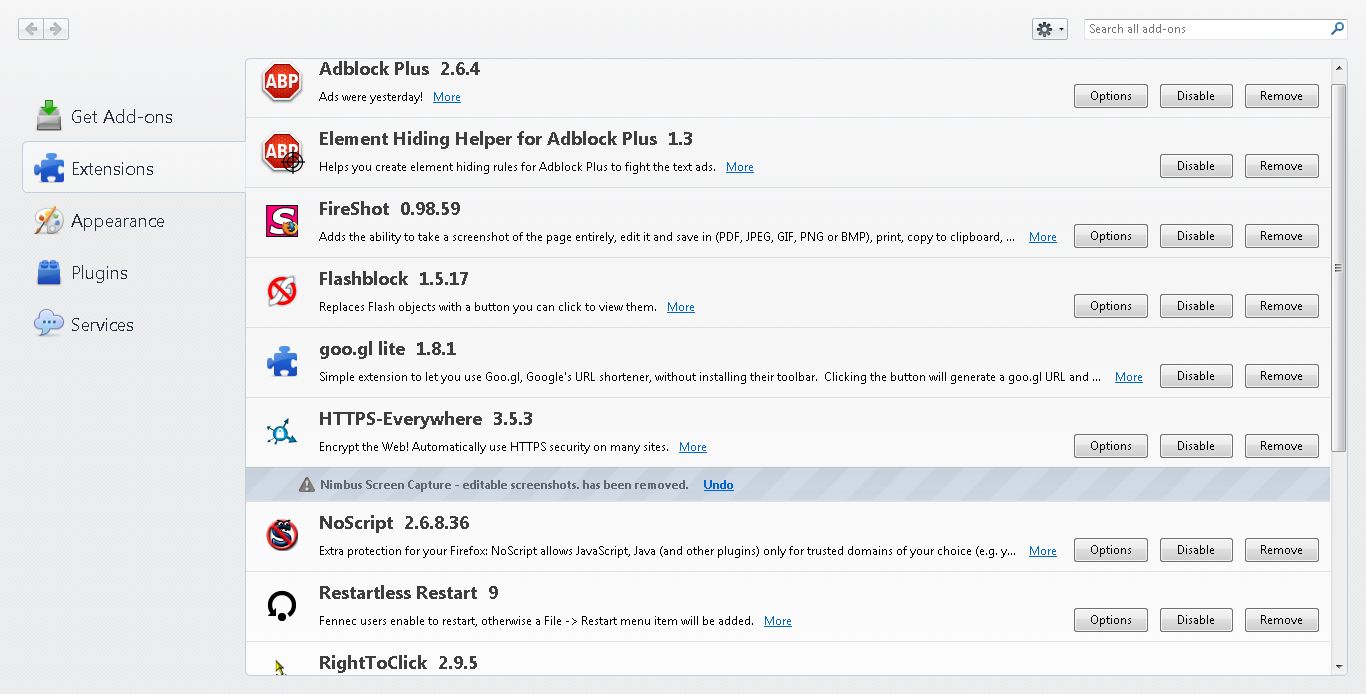
Task: Click More link for Adblock Plus
Action: (447, 97)
